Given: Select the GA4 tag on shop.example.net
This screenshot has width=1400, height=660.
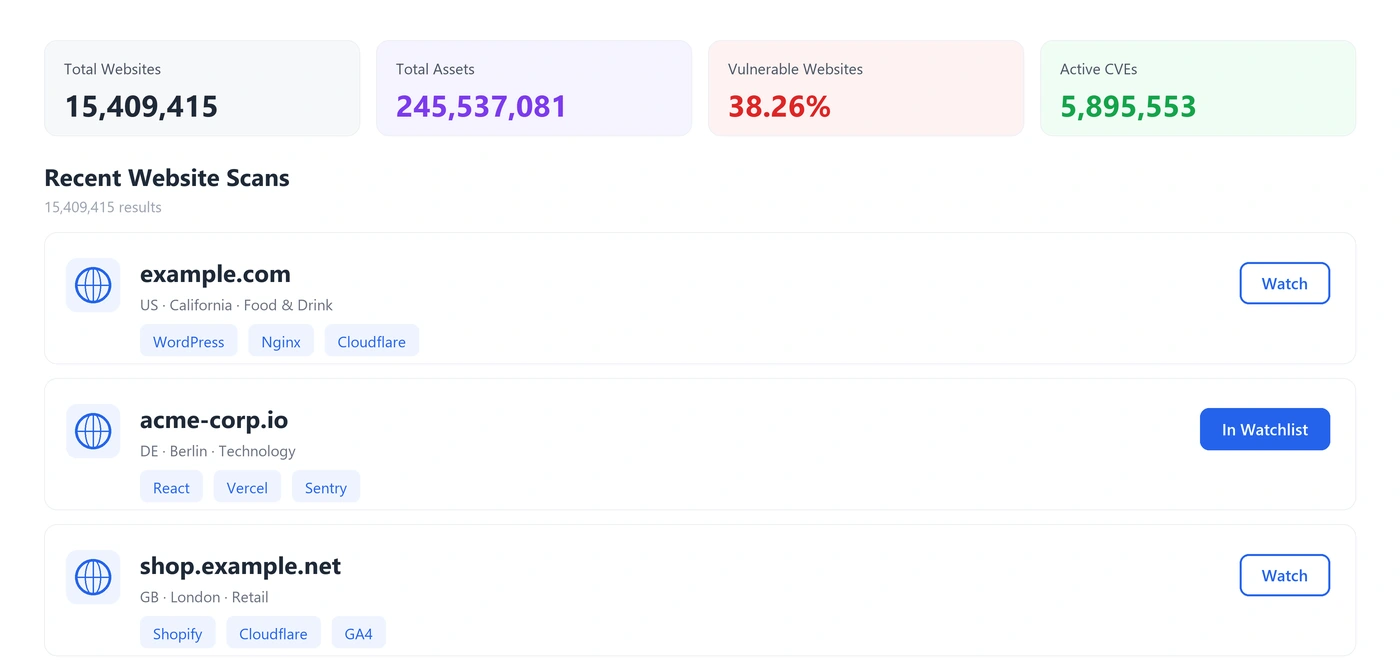Looking at the screenshot, I should (358, 633).
